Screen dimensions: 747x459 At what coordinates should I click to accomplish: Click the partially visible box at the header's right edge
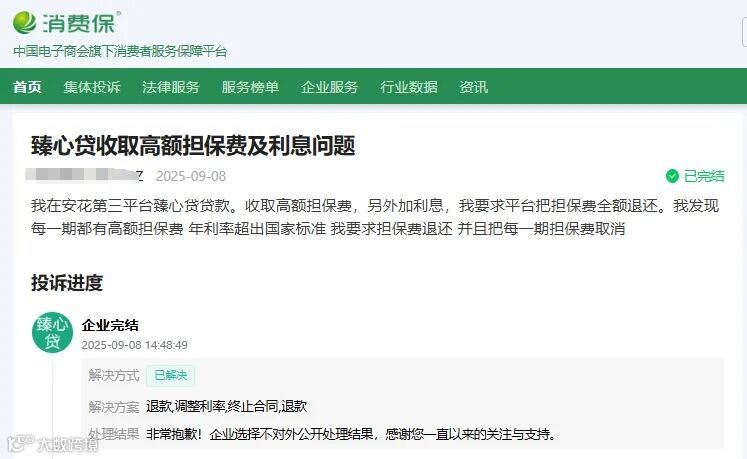click(x=744, y=31)
